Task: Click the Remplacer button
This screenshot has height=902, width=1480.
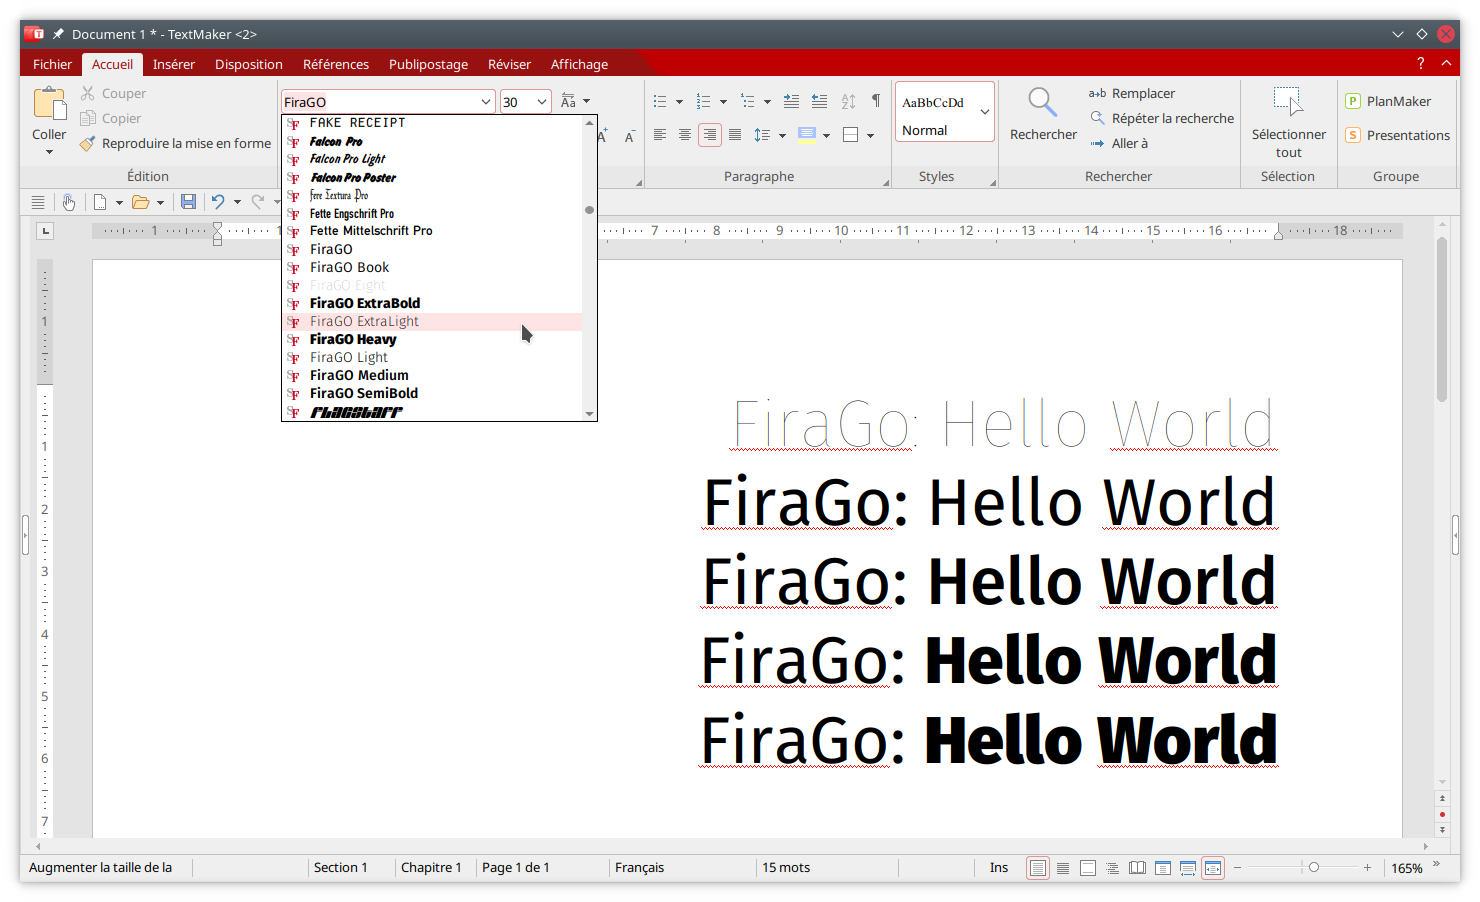Action: click(1132, 93)
